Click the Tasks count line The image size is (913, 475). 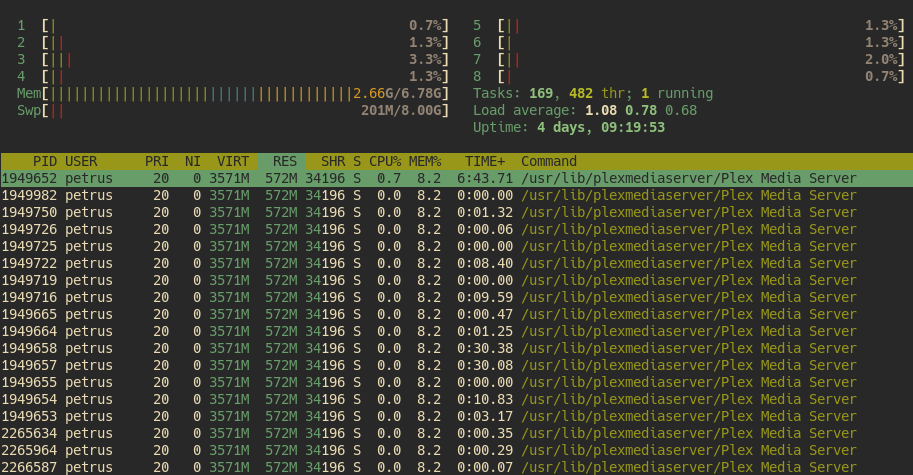(593, 93)
